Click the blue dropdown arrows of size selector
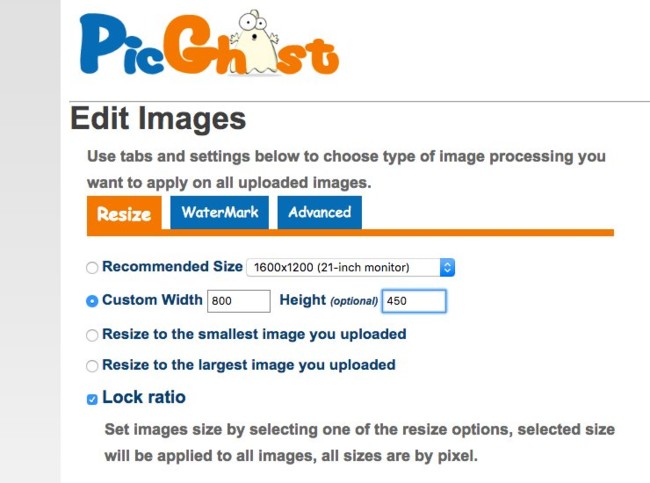Viewport: 650px width, 483px height. coord(447,267)
